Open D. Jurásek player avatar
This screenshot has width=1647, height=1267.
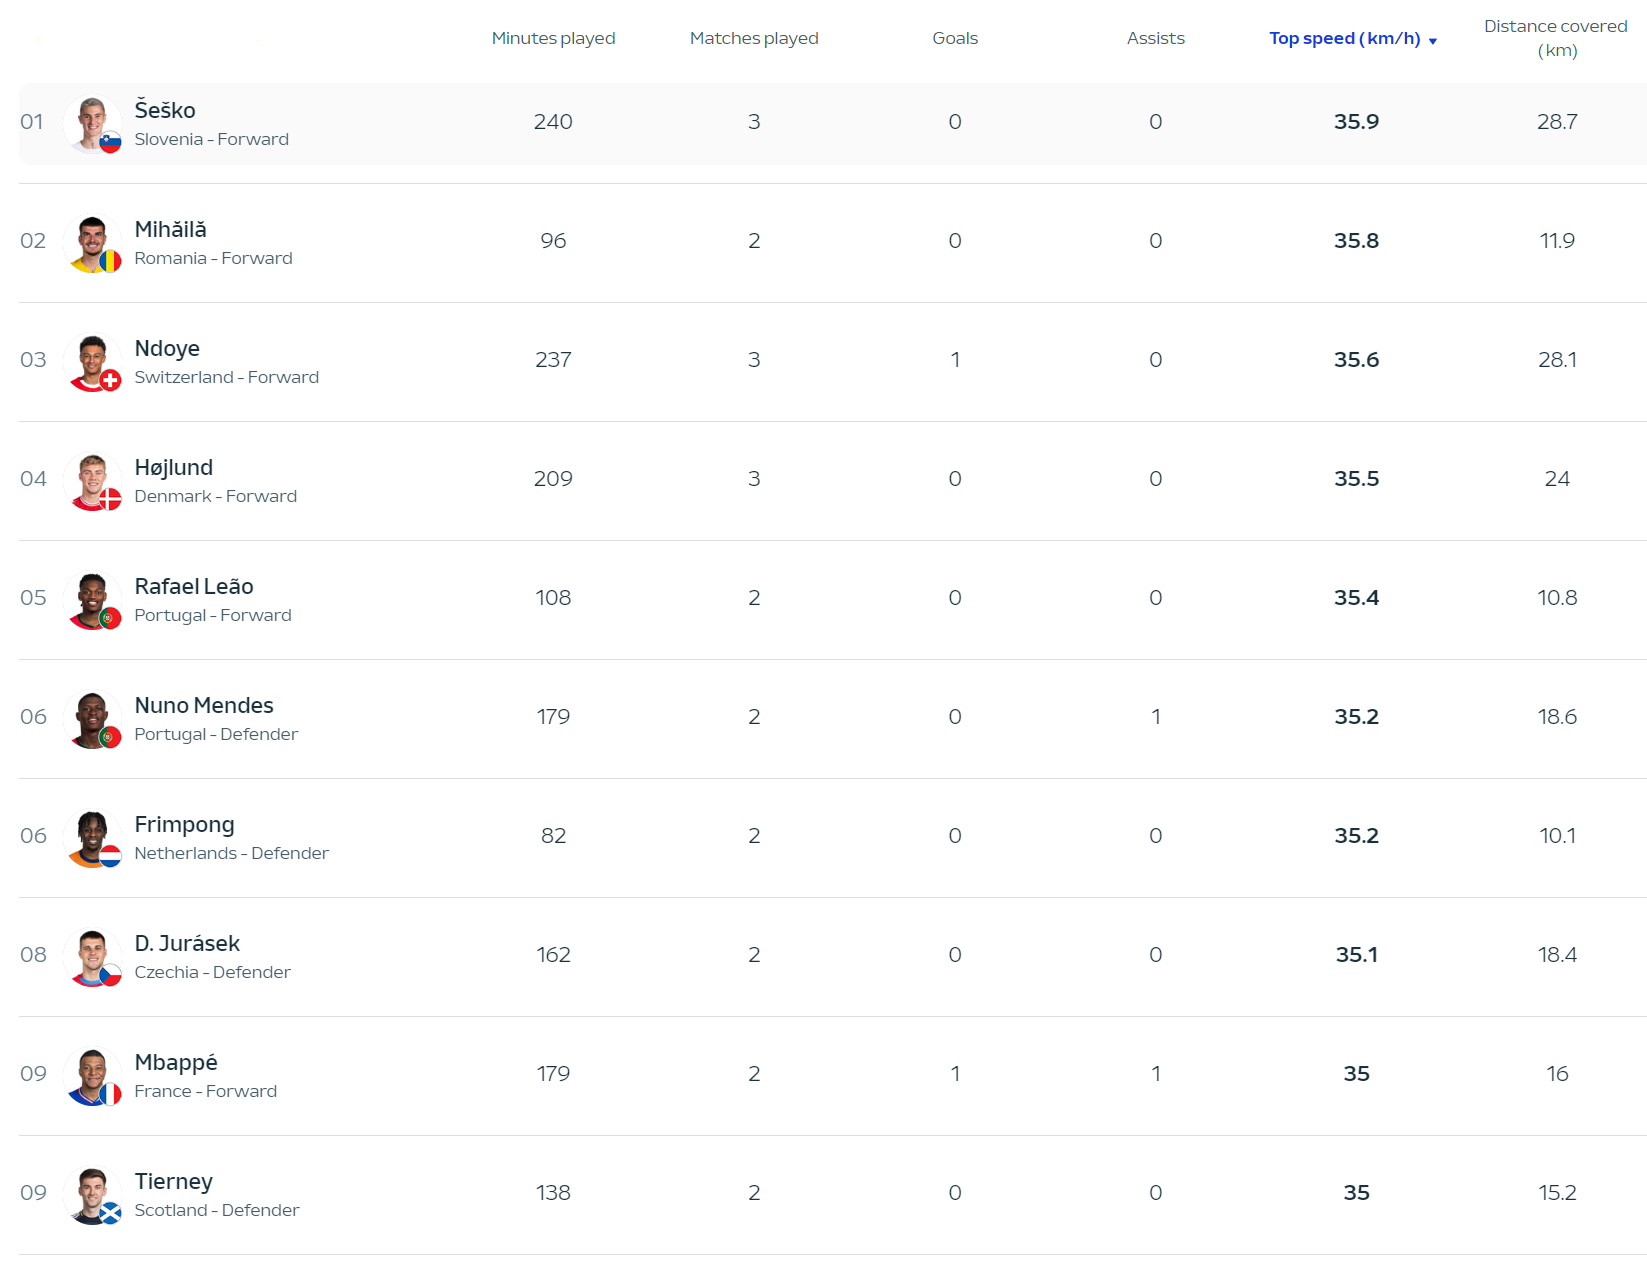point(92,956)
